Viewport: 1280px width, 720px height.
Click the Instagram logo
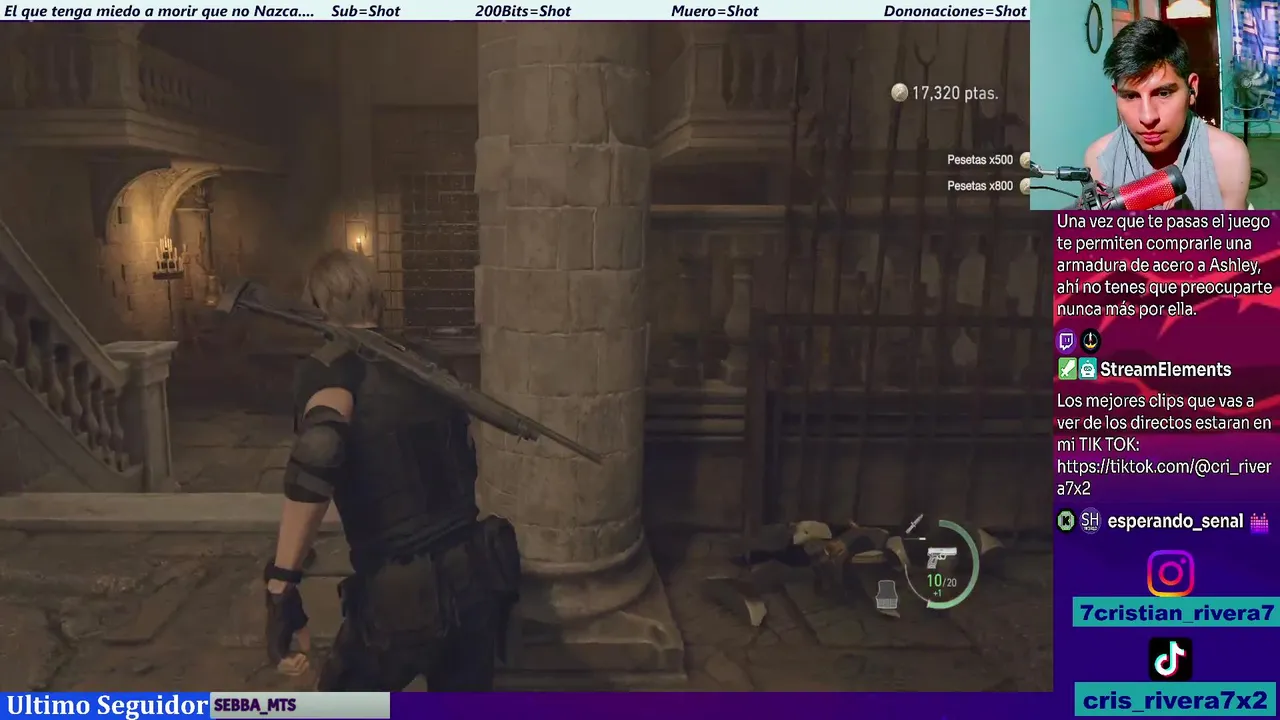1170,574
